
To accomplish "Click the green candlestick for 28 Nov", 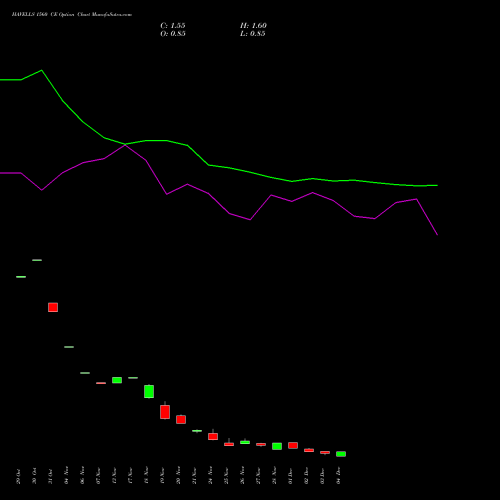I will 277,446.
